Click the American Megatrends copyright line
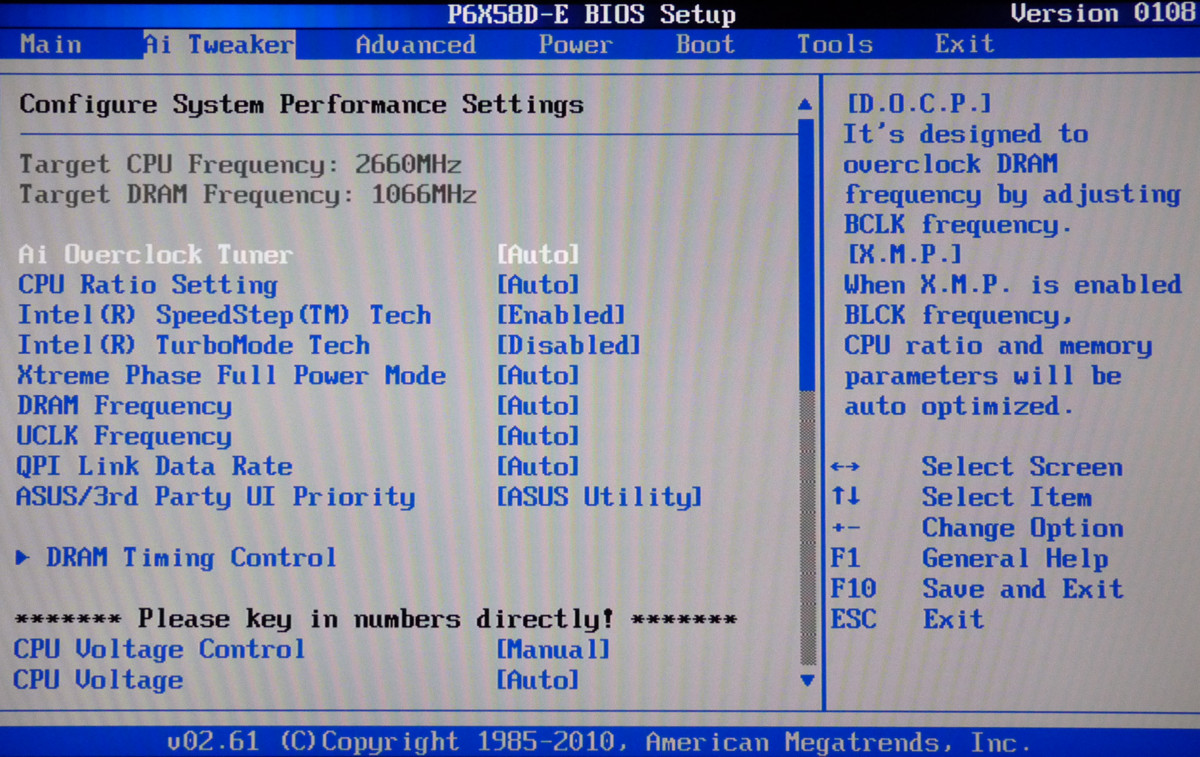The image size is (1200, 757). tap(597, 742)
